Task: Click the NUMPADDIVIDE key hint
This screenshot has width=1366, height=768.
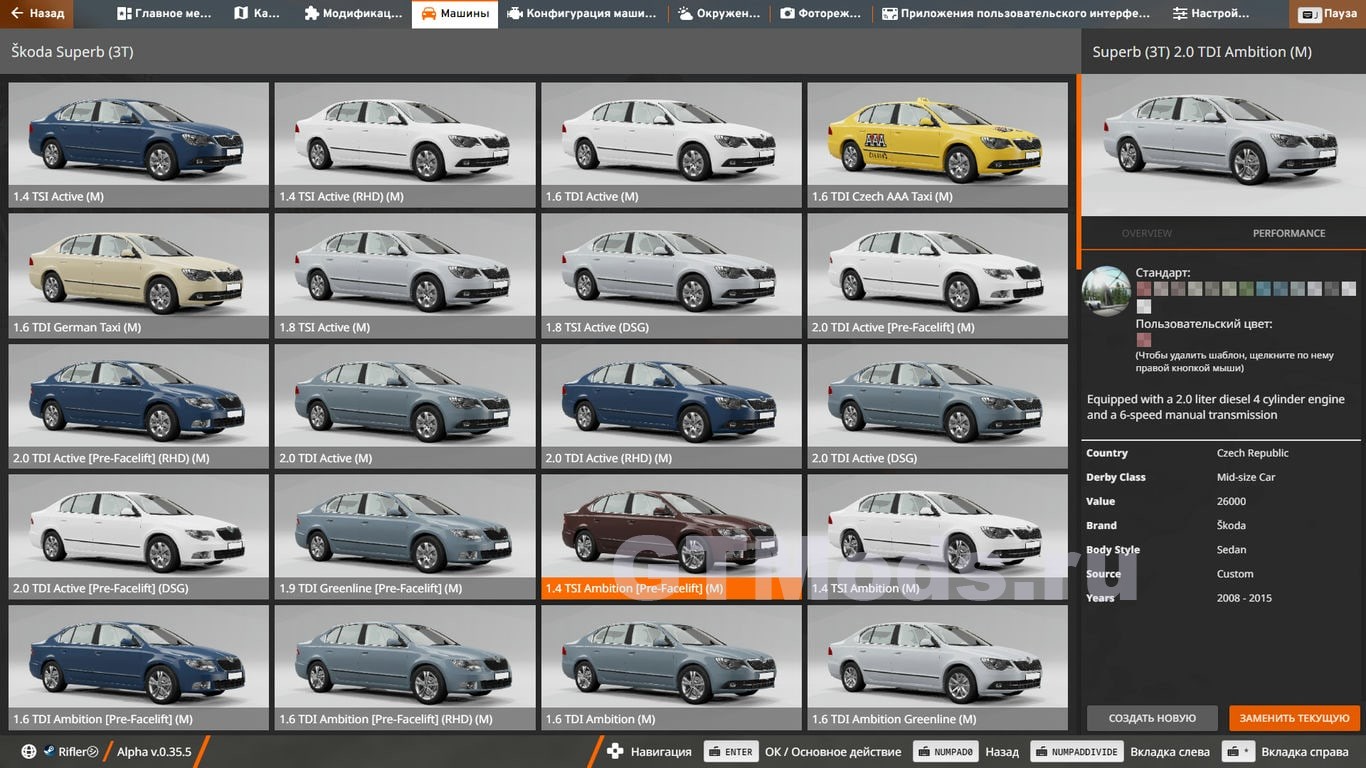Action: tap(1076, 752)
